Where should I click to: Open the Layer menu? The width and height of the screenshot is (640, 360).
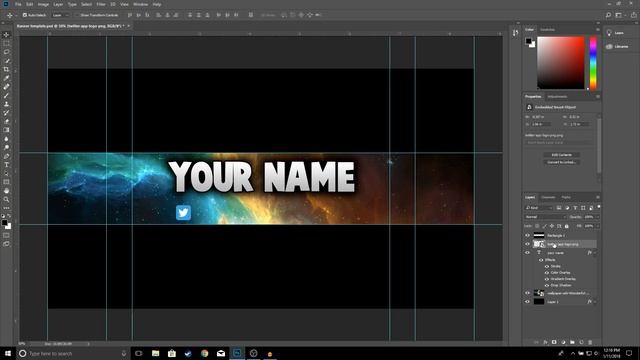pos(58,4)
